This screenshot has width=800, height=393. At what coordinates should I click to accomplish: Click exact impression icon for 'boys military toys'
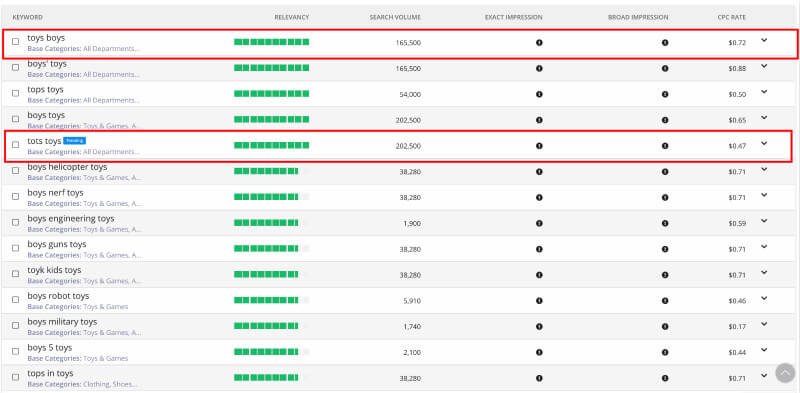[x=539, y=326]
